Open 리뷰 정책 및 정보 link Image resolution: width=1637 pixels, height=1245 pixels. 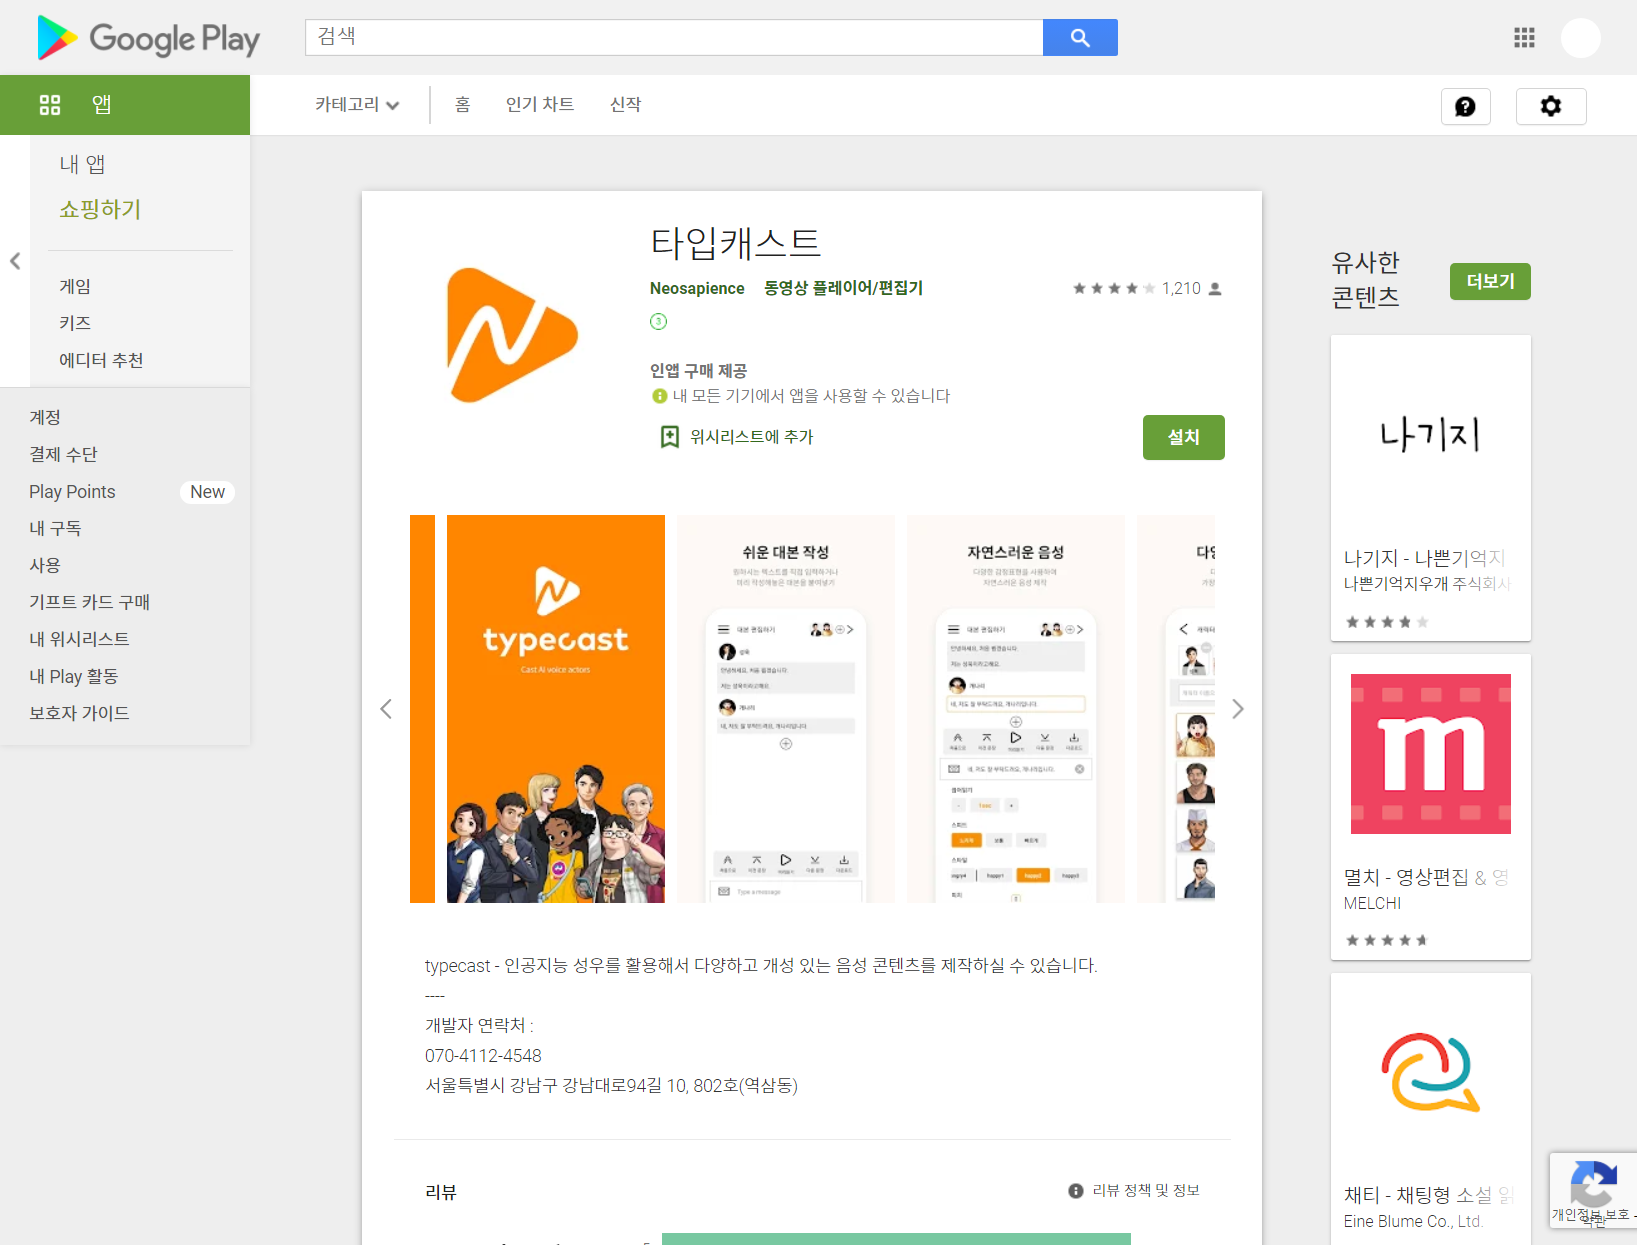point(1146,1191)
